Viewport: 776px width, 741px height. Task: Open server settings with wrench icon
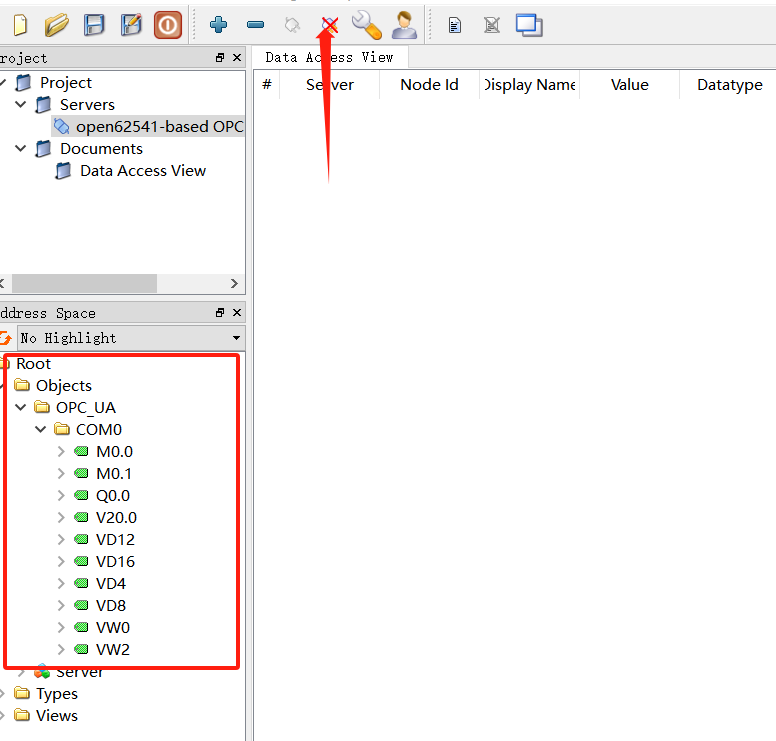coord(367,25)
